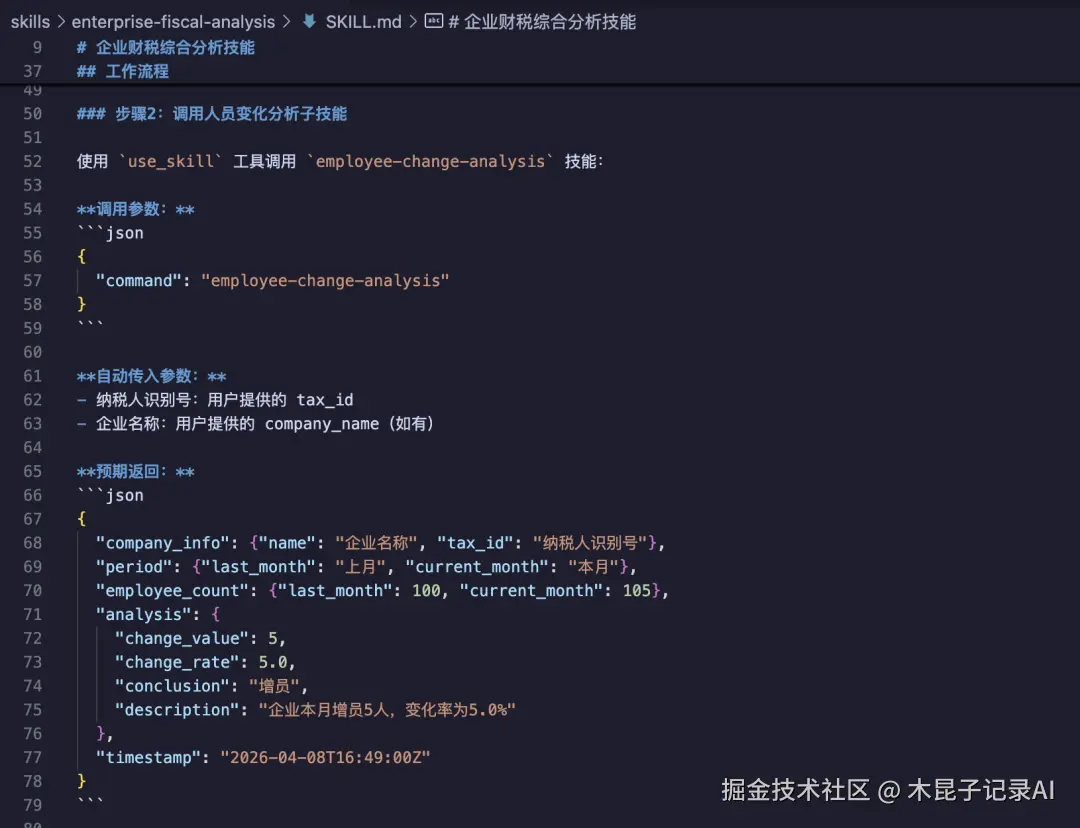Click the "change_rate" key
Viewport: 1080px width, 828px height.
click(x=176, y=662)
